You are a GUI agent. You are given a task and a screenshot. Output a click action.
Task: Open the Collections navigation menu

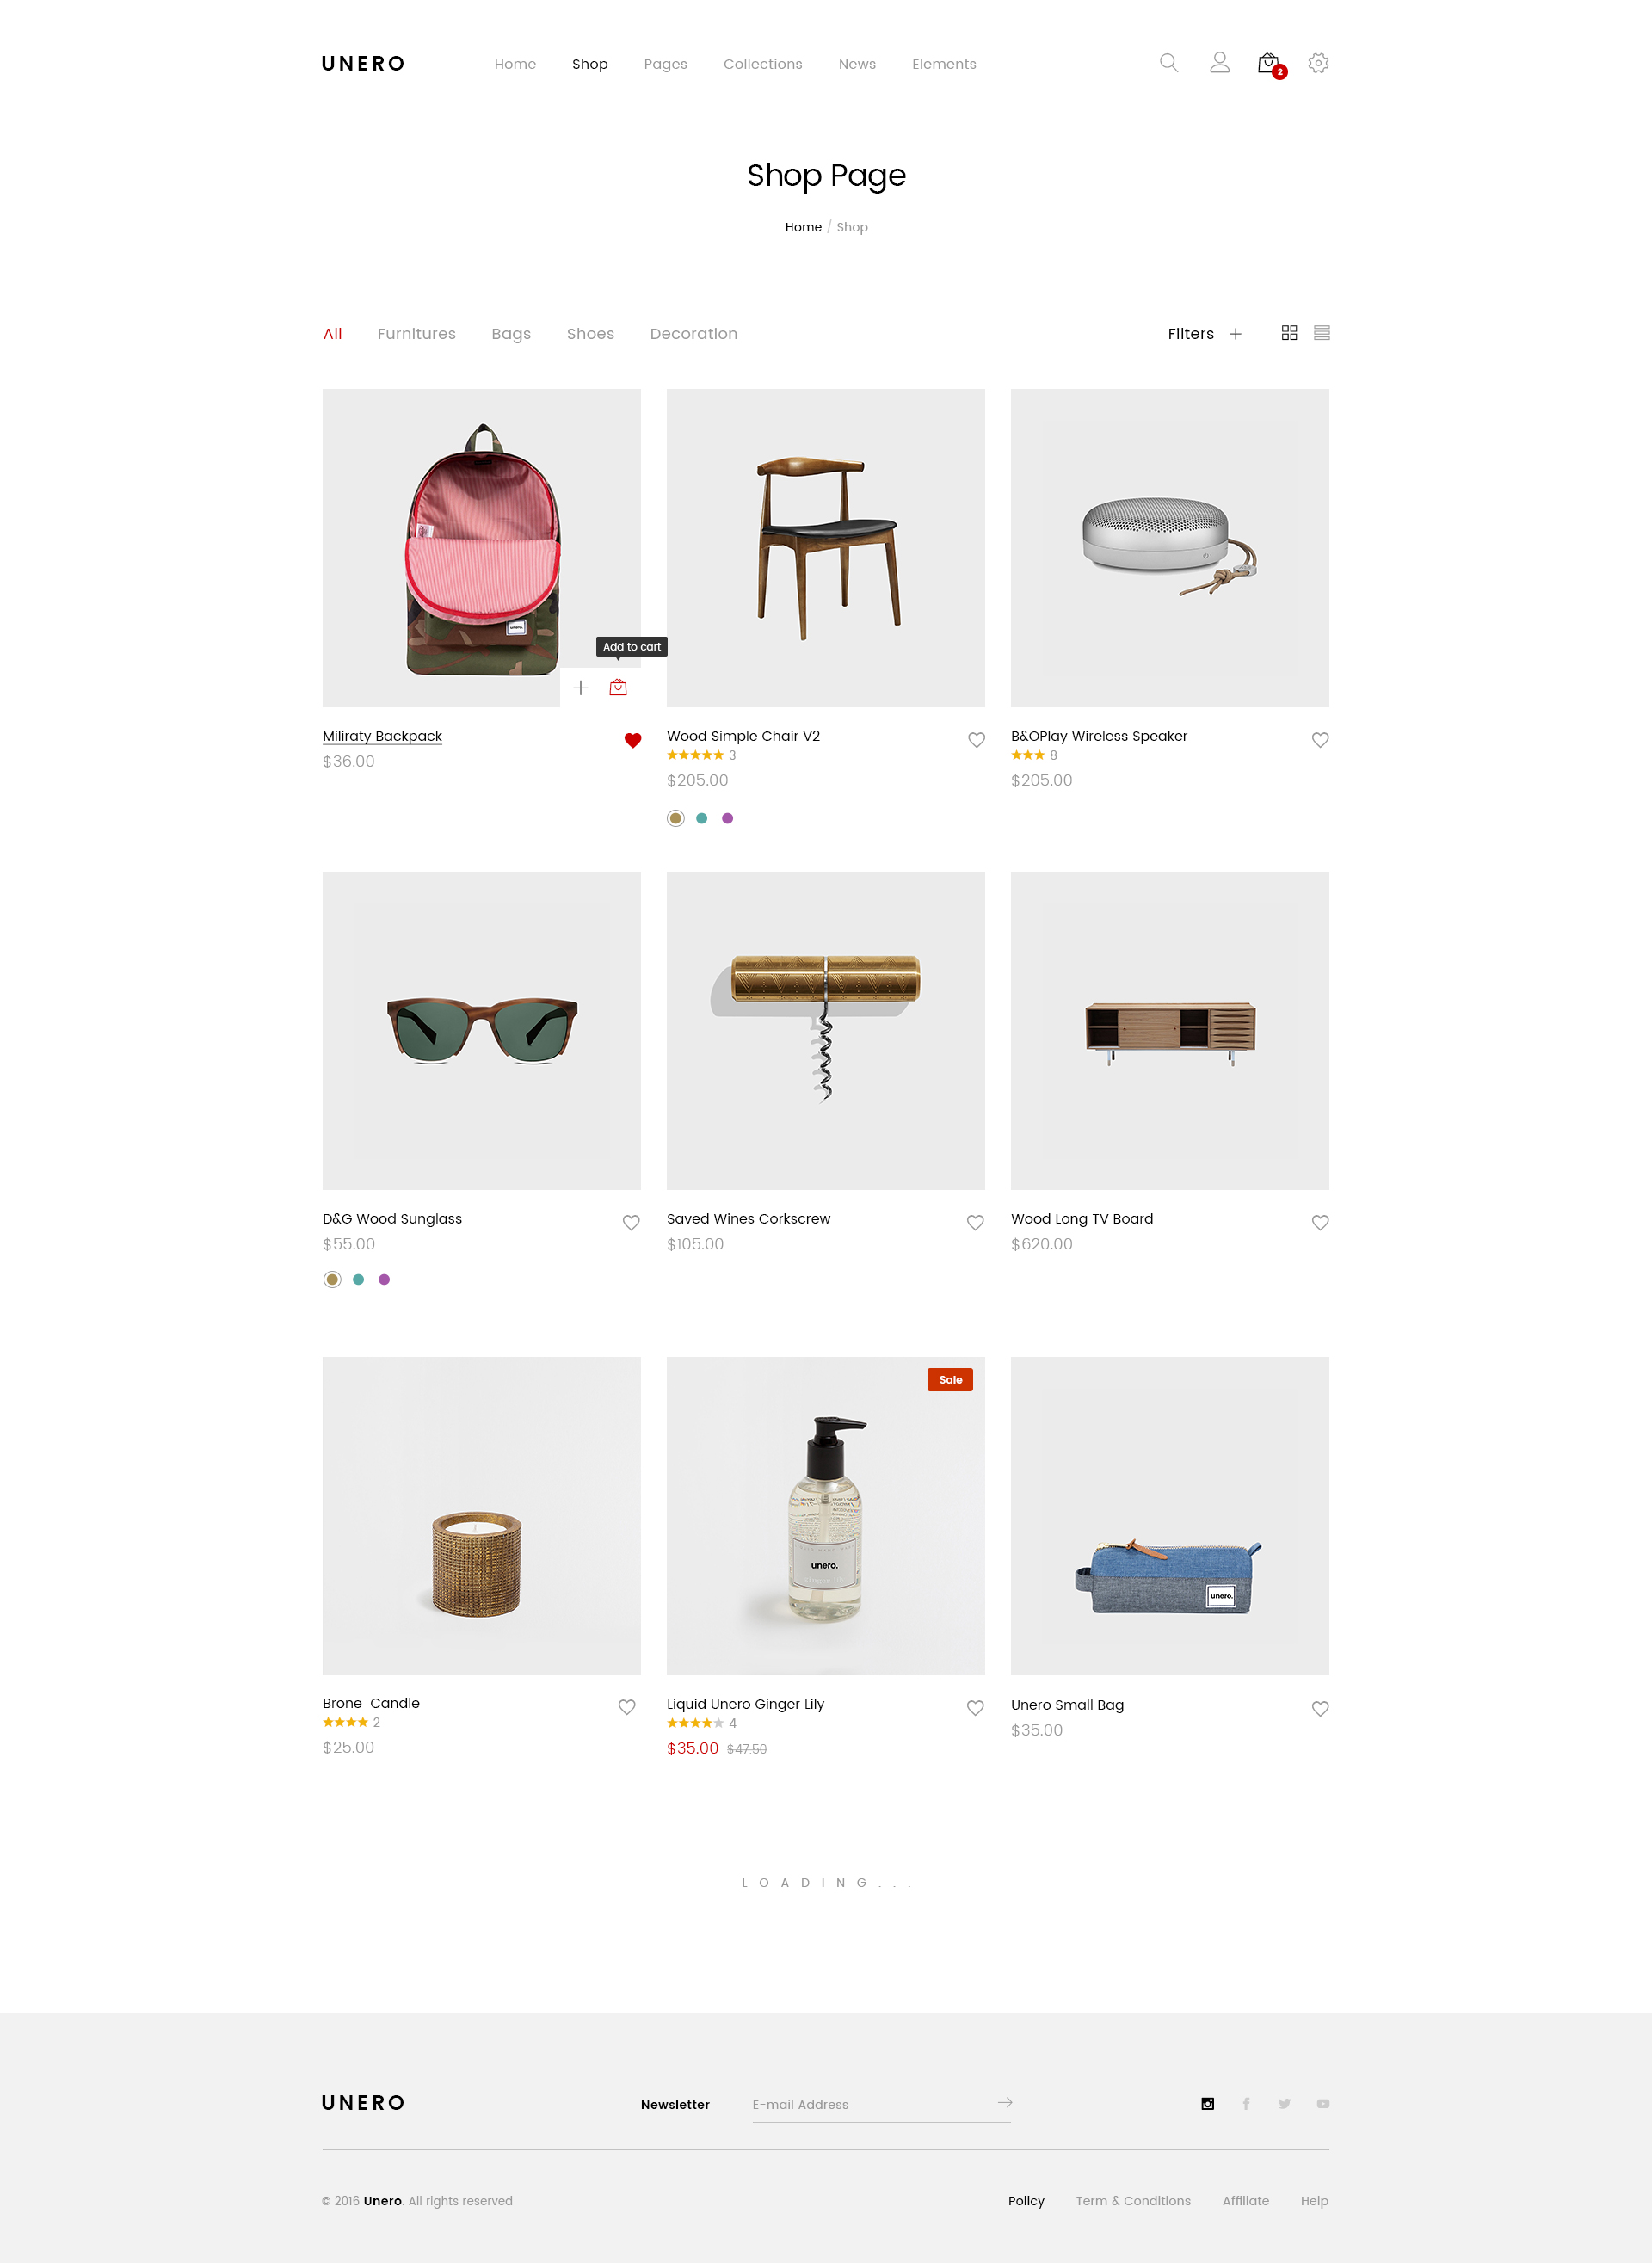click(762, 64)
